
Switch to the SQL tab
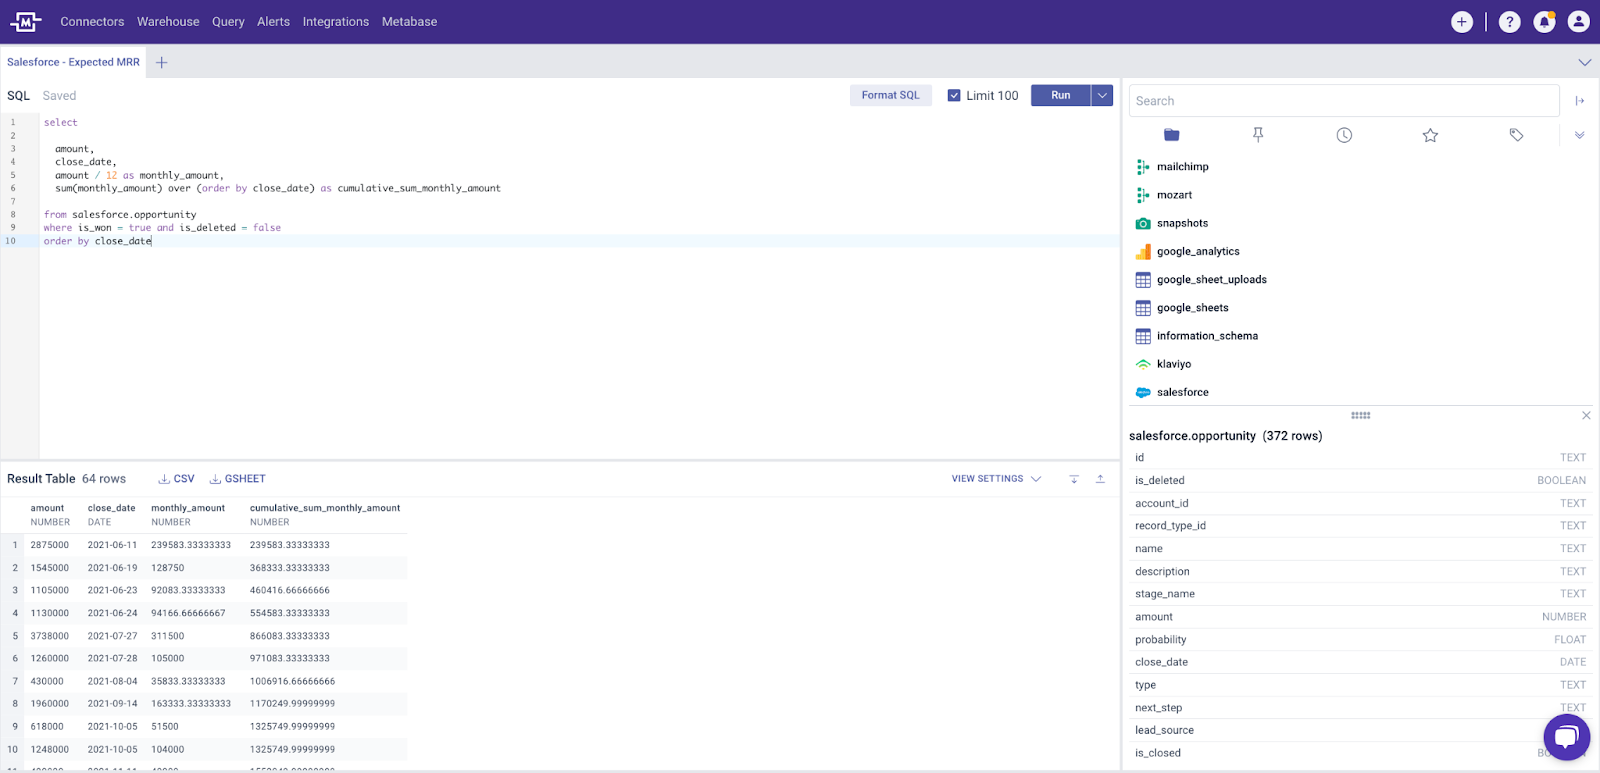[x=18, y=96]
